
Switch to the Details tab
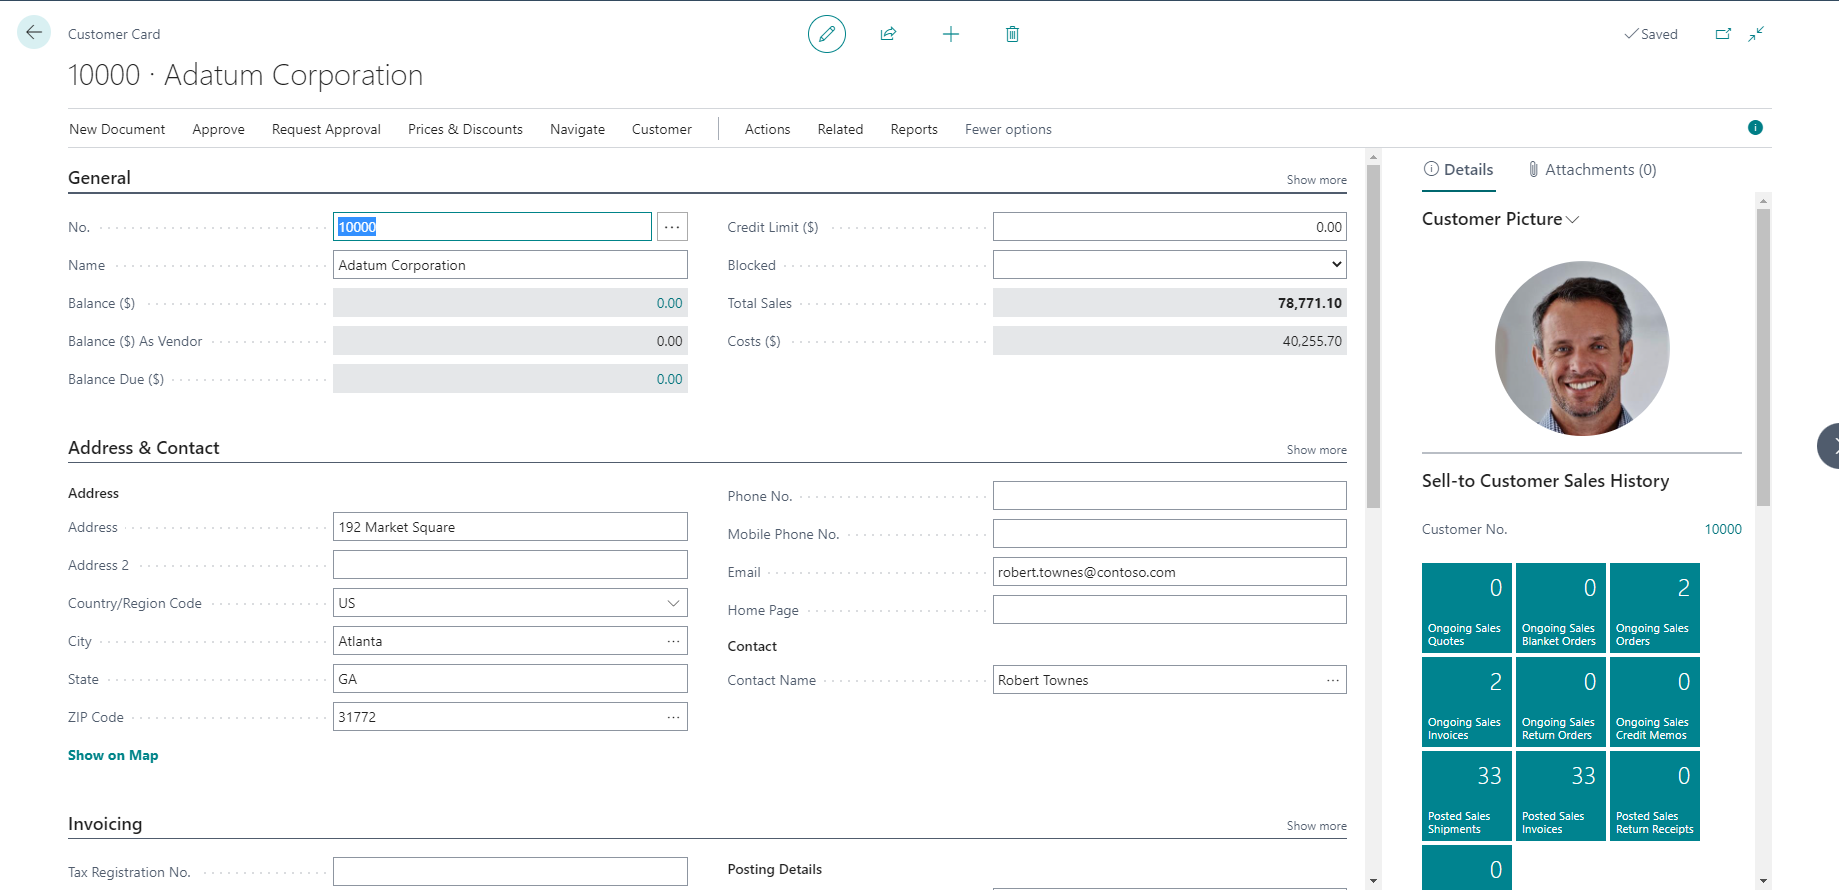coord(1458,170)
